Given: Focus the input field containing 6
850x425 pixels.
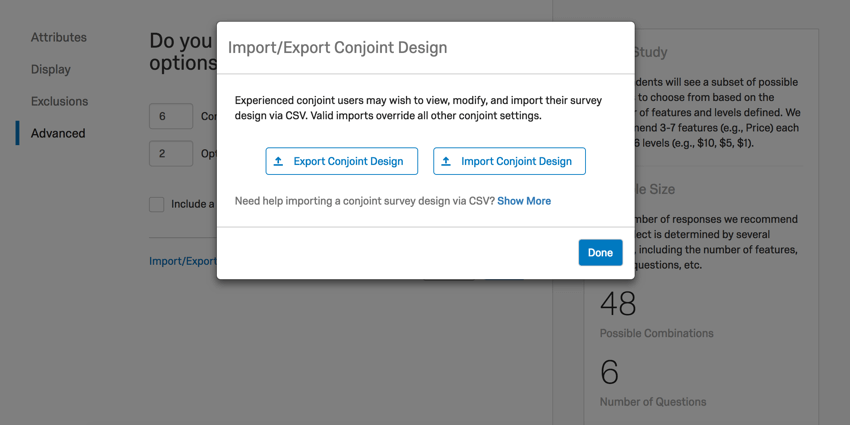Looking at the screenshot, I should point(170,116).
